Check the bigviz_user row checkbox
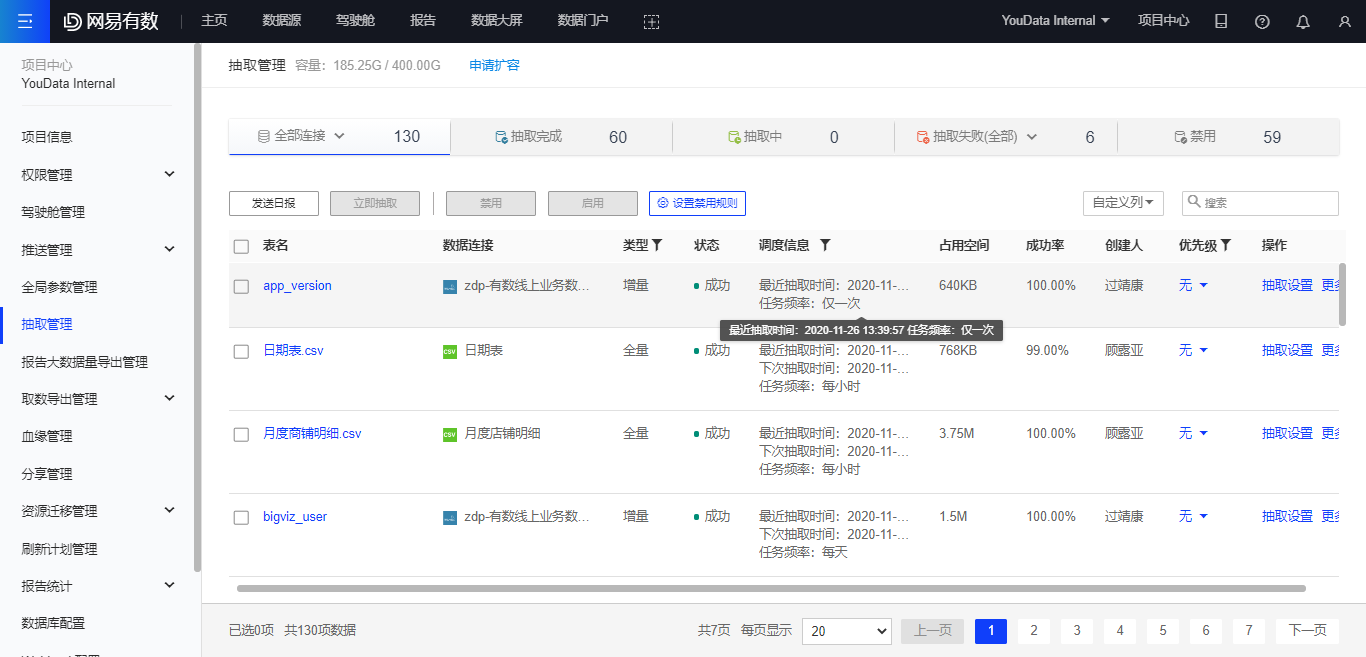1366x657 pixels. (x=241, y=517)
